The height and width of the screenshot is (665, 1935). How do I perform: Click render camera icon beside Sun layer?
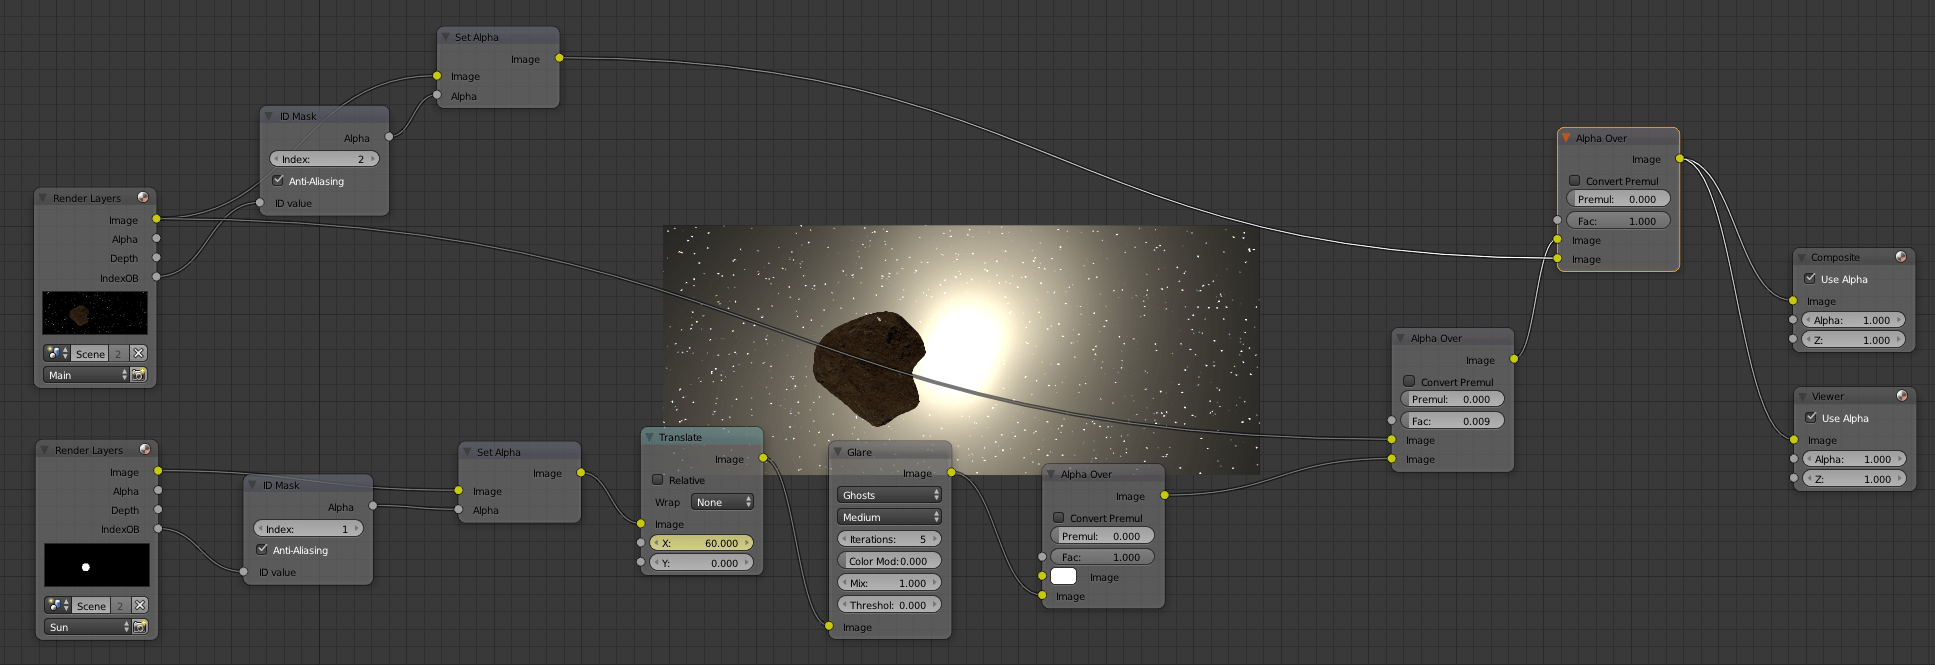tap(140, 627)
